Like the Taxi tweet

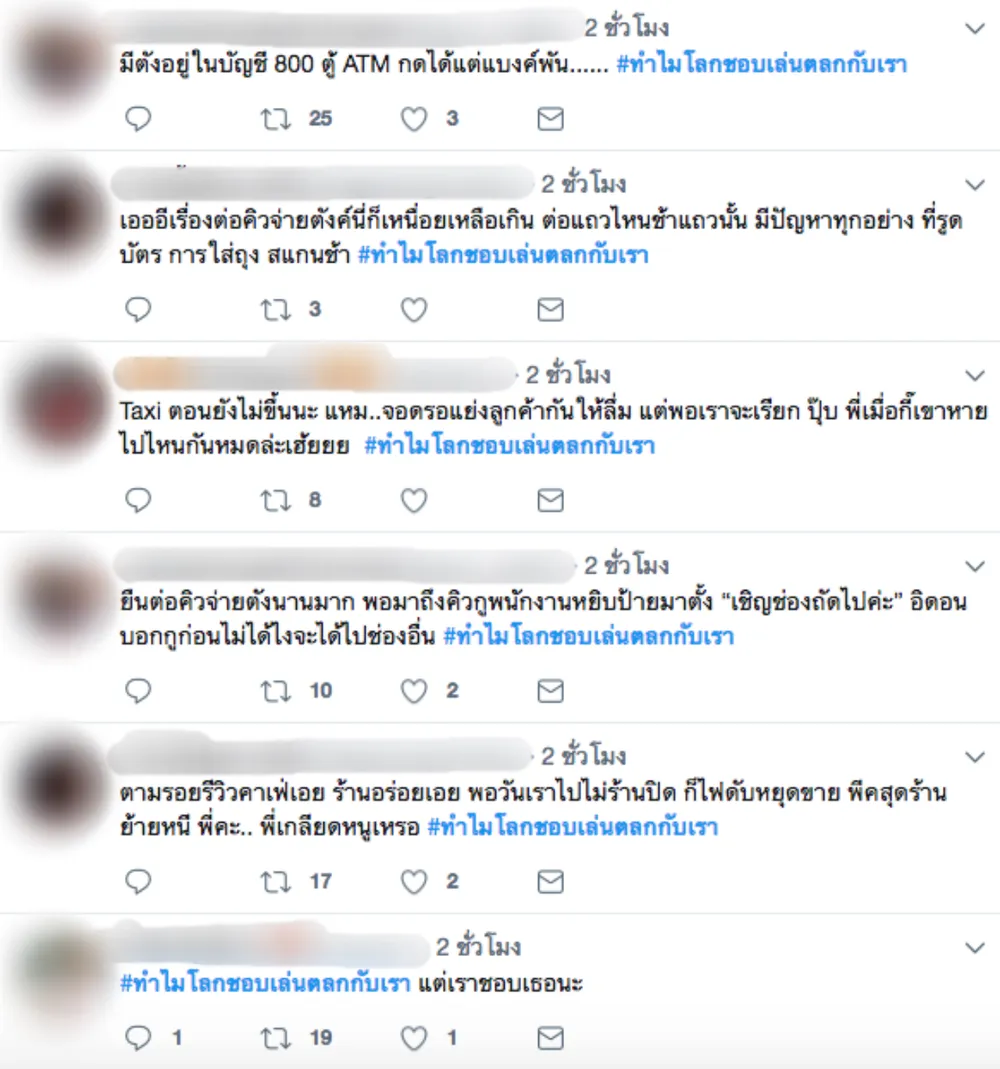[414, 501]
